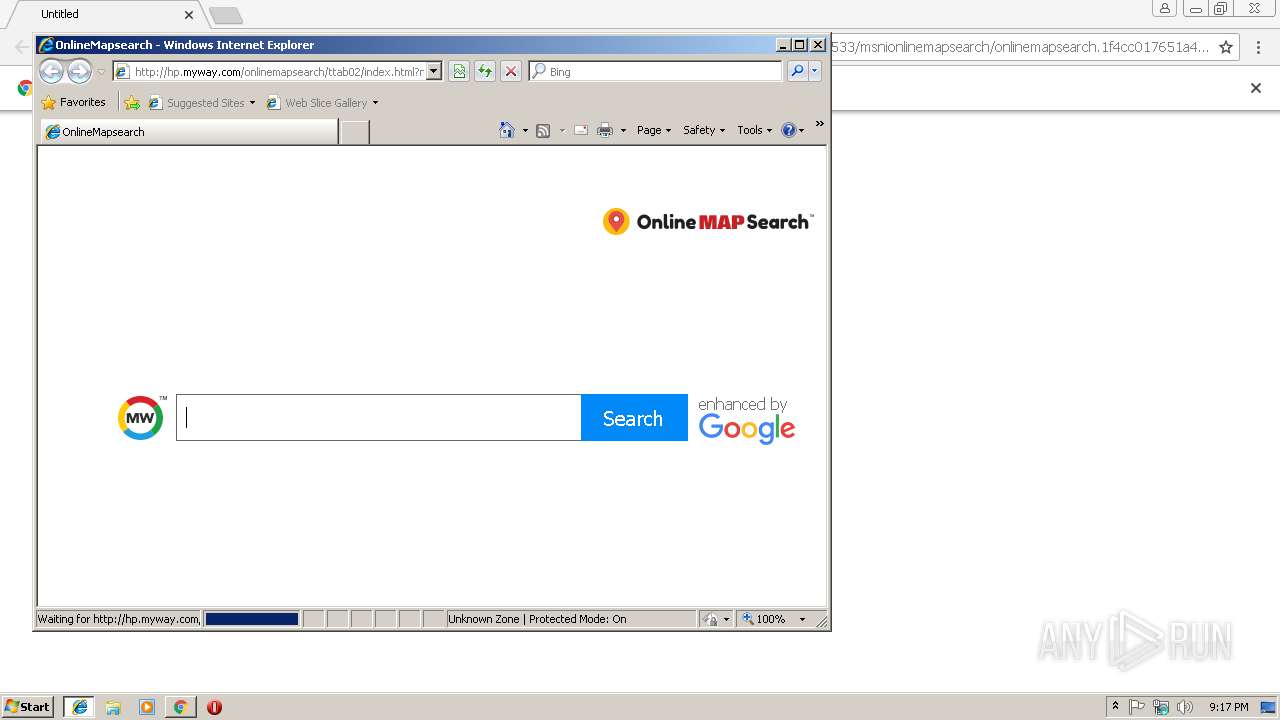
Task: Select the OnlineMapsearch tab
Action: [189, 132]
